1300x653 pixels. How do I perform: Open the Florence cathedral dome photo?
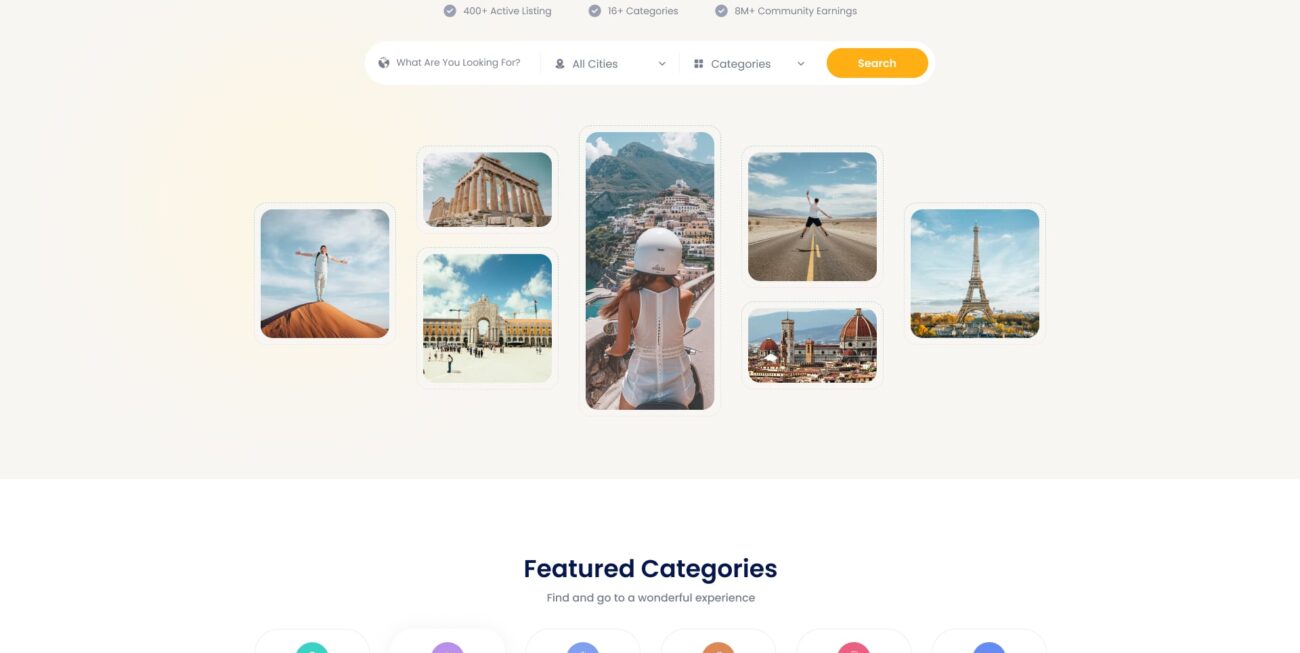812,345
